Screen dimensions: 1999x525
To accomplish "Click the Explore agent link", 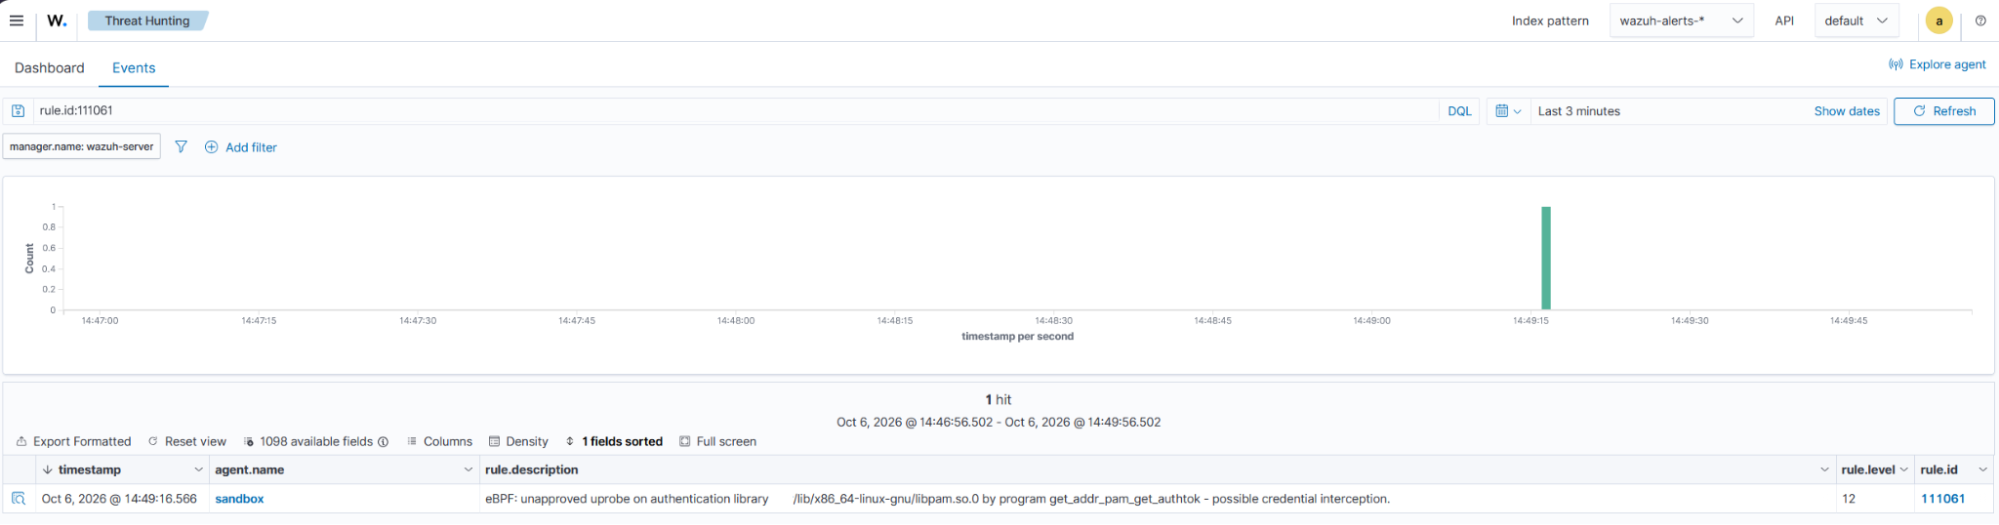I will tap(1937, 64).
